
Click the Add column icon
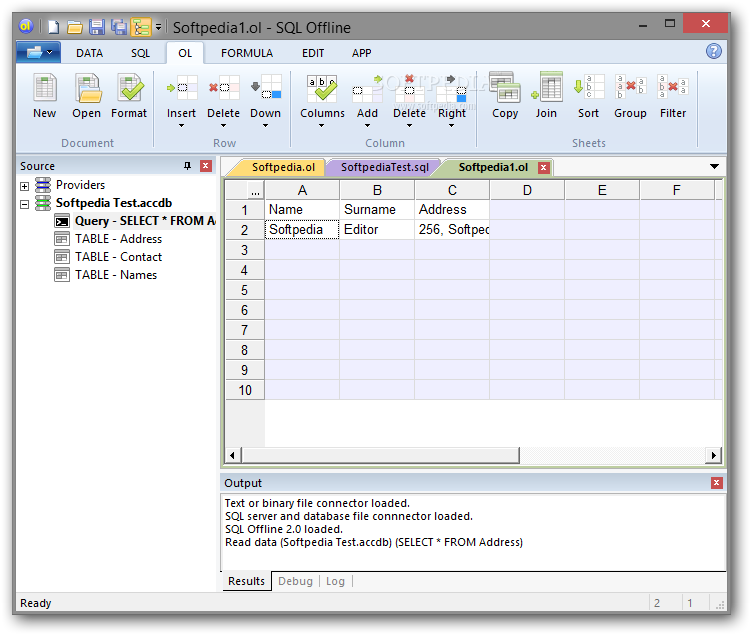367,88
